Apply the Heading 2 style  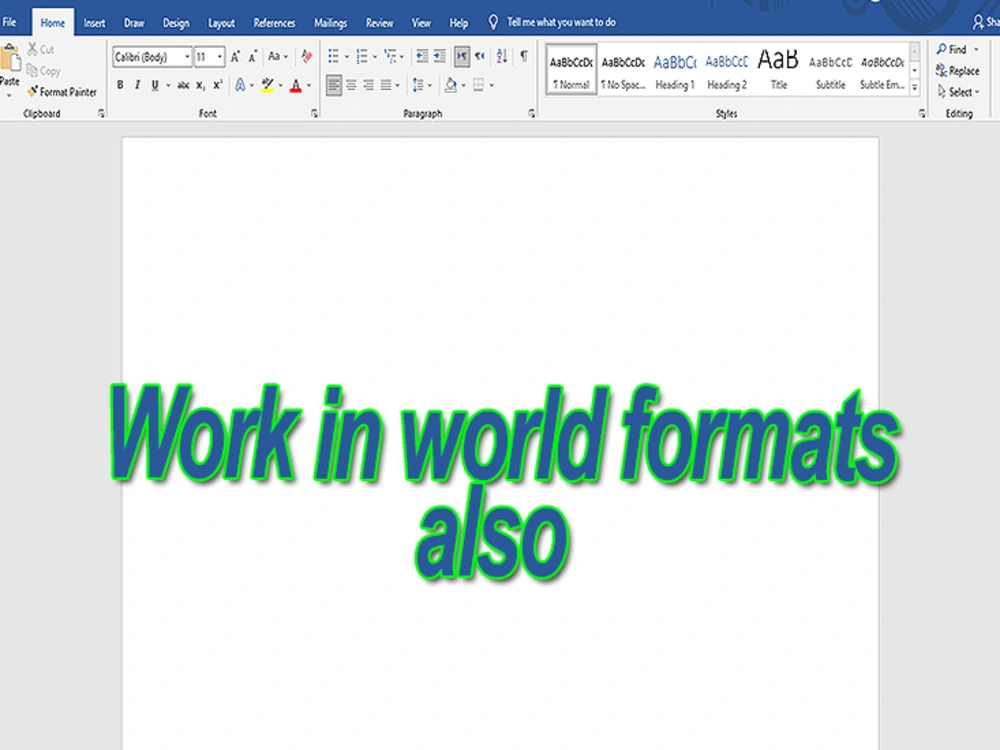click(726, 70)
